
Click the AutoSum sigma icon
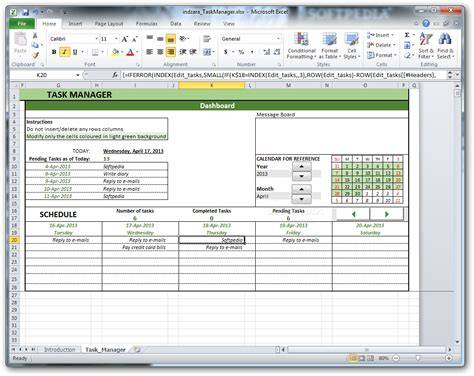tap(407, 35)
